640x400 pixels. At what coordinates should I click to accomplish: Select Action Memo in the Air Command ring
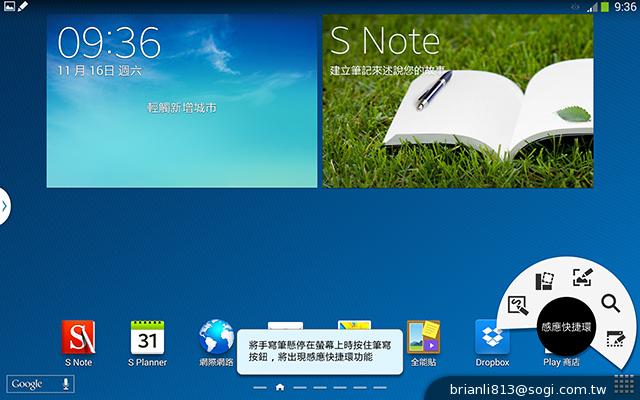(x=518, y=305)
